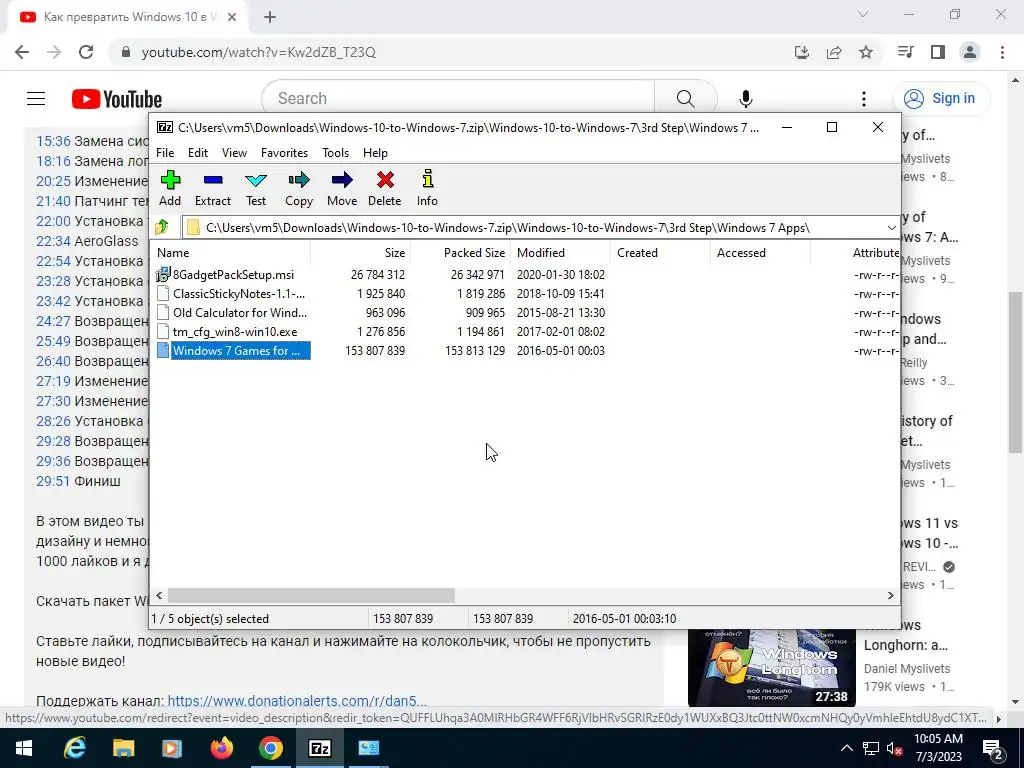Click the browser page vertical scrollbar
1024x768 pixels.
(1015, 372)
